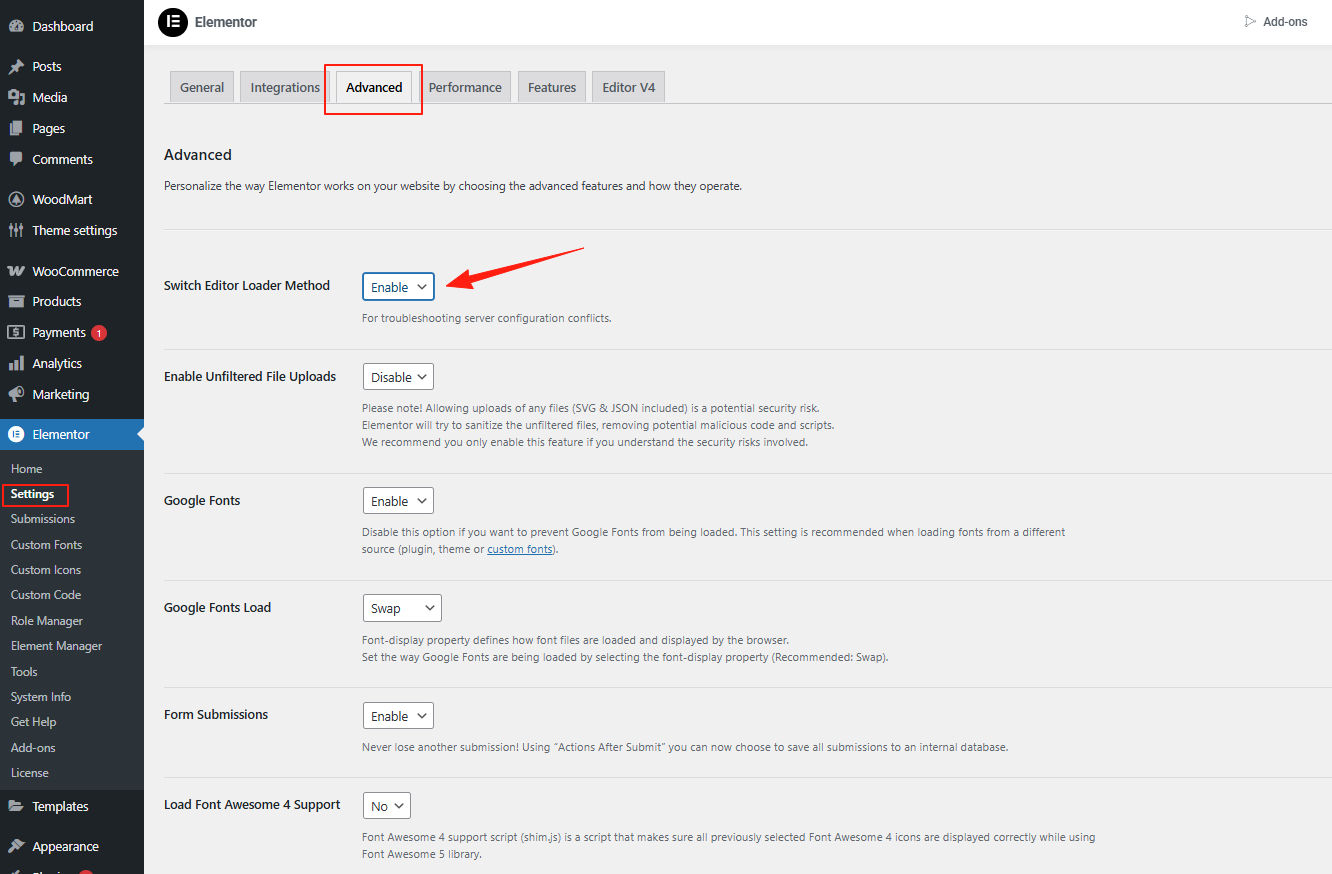Screen dimensions: 1332x874
Task: Open the Integrations tab
Action: coord(285,87)
